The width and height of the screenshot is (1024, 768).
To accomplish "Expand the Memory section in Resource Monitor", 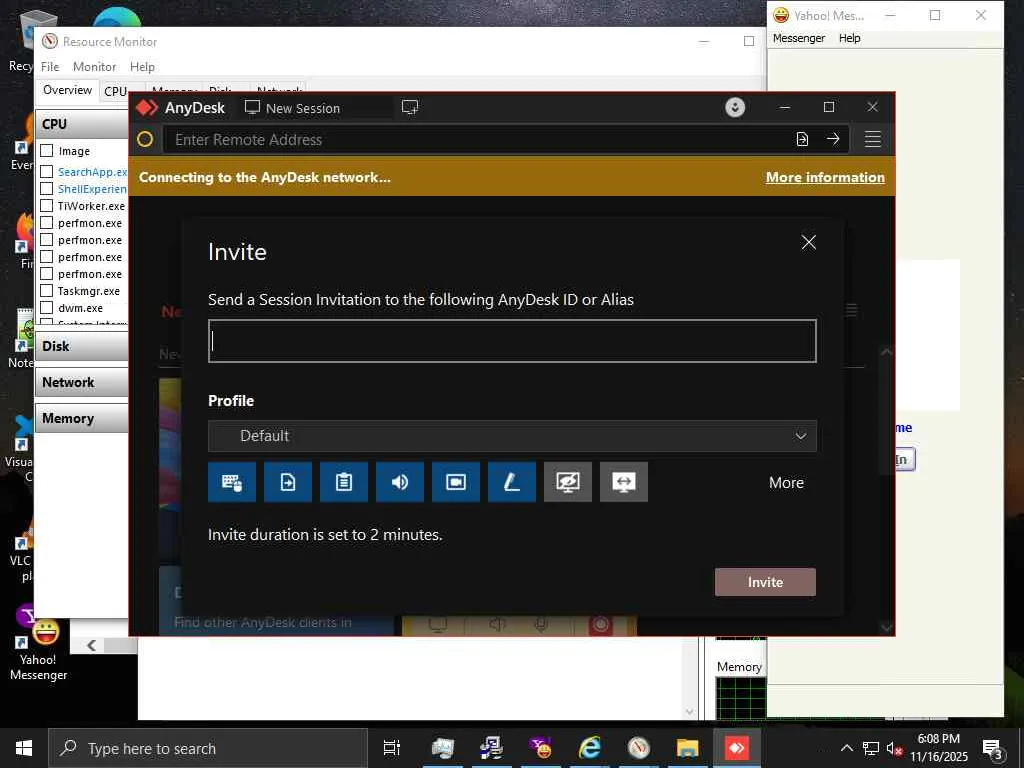I will 82,418.
